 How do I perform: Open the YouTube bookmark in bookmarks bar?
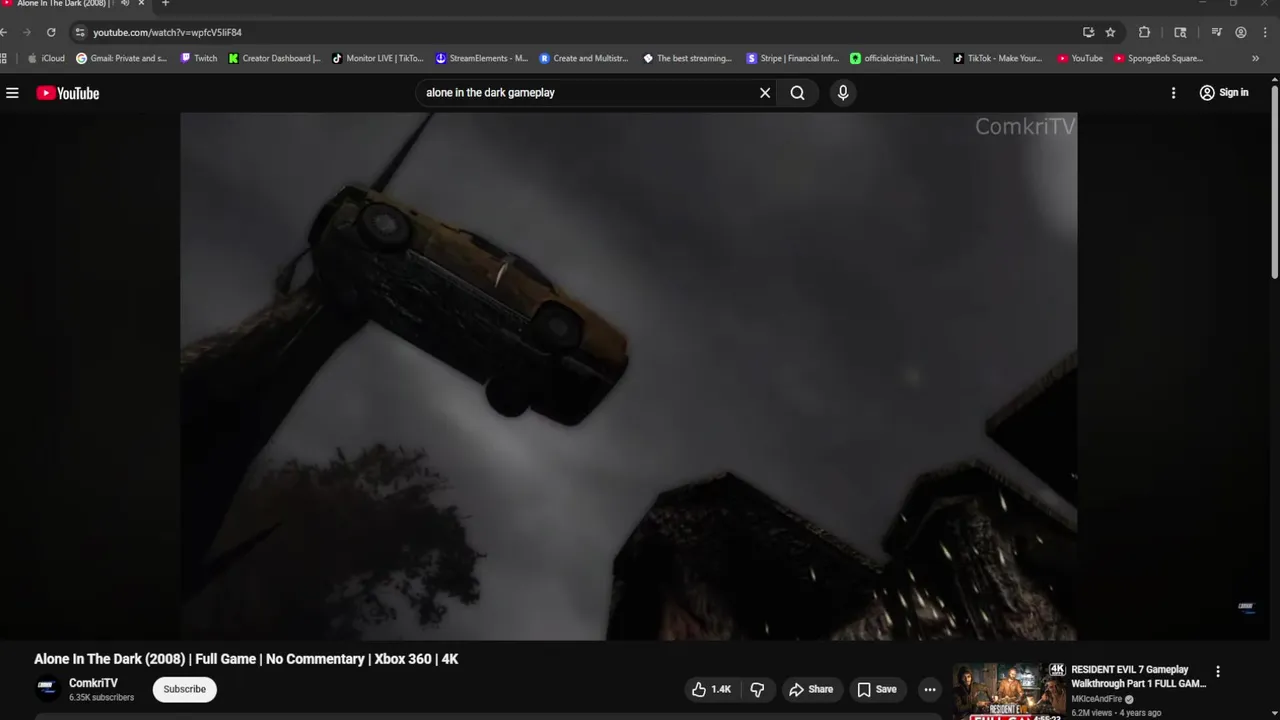[1080, 58]
